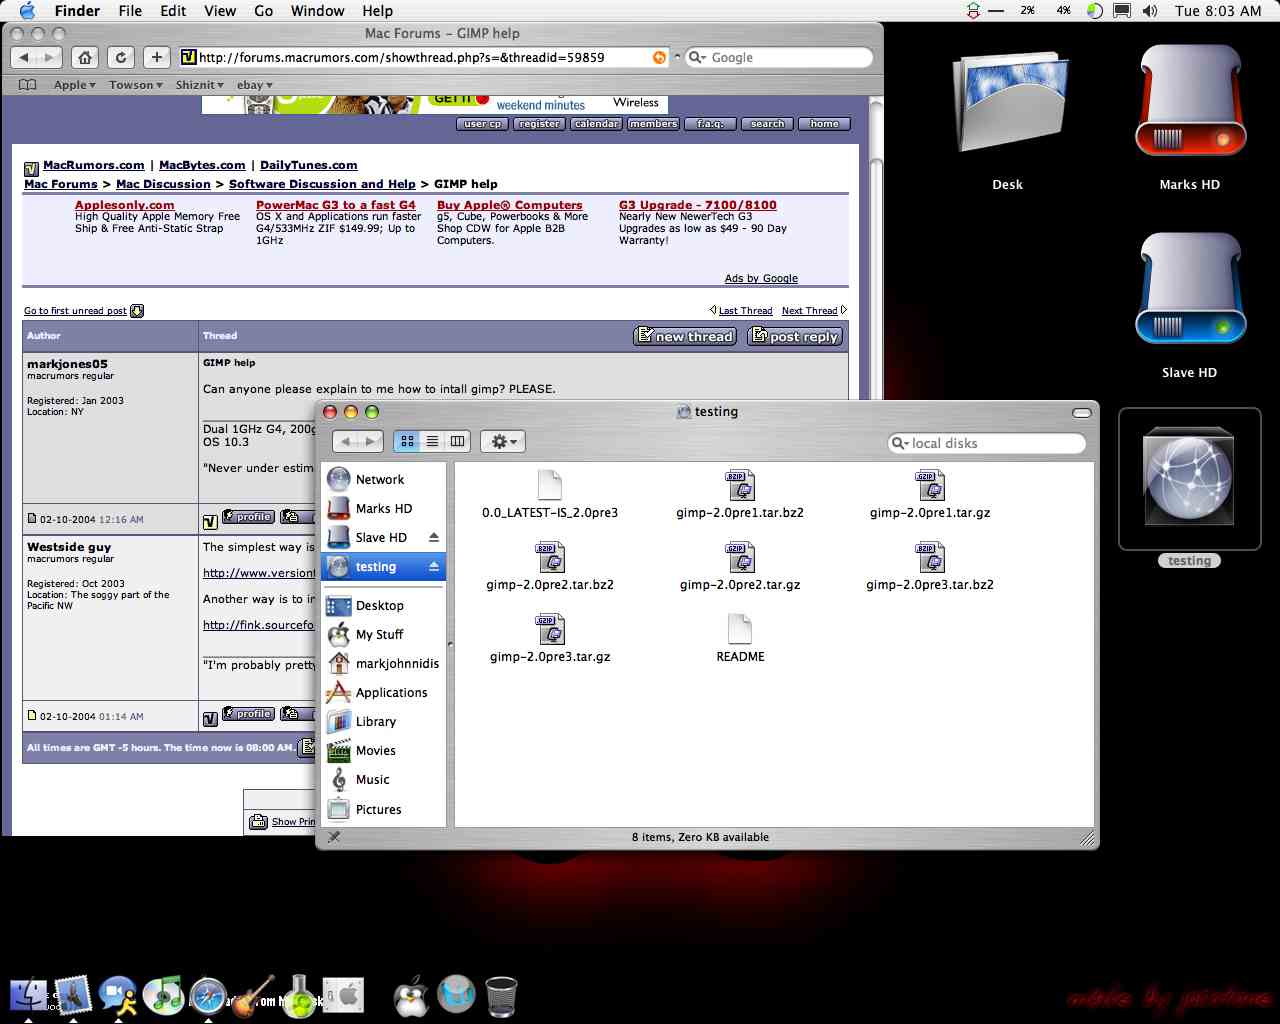This screenshot has width=1280, height=1024.
Task: Go to Safari home page button
Action: pyautogui.click(x=85, y=57)
